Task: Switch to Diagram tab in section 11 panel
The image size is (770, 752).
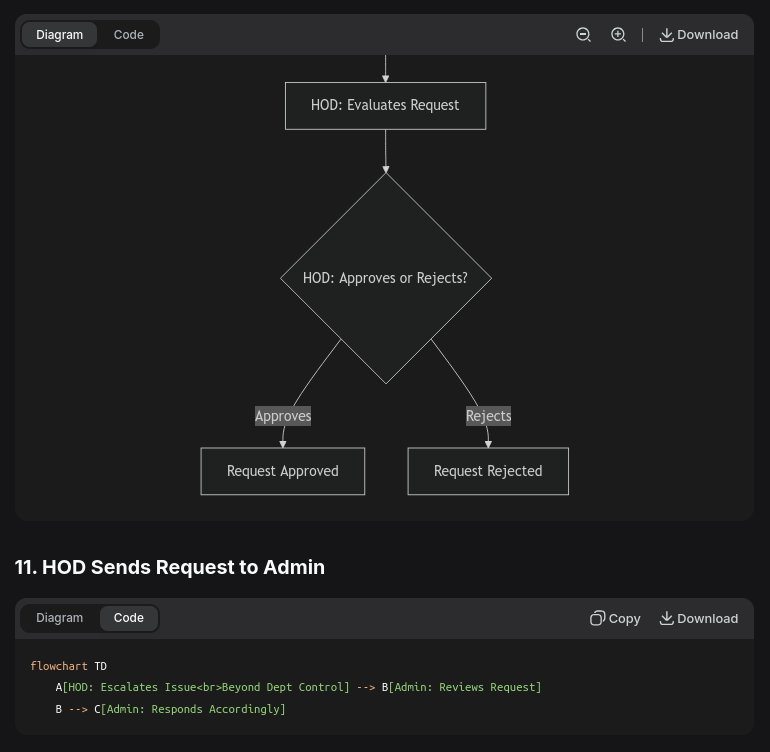Action: [x=59, y=618]
